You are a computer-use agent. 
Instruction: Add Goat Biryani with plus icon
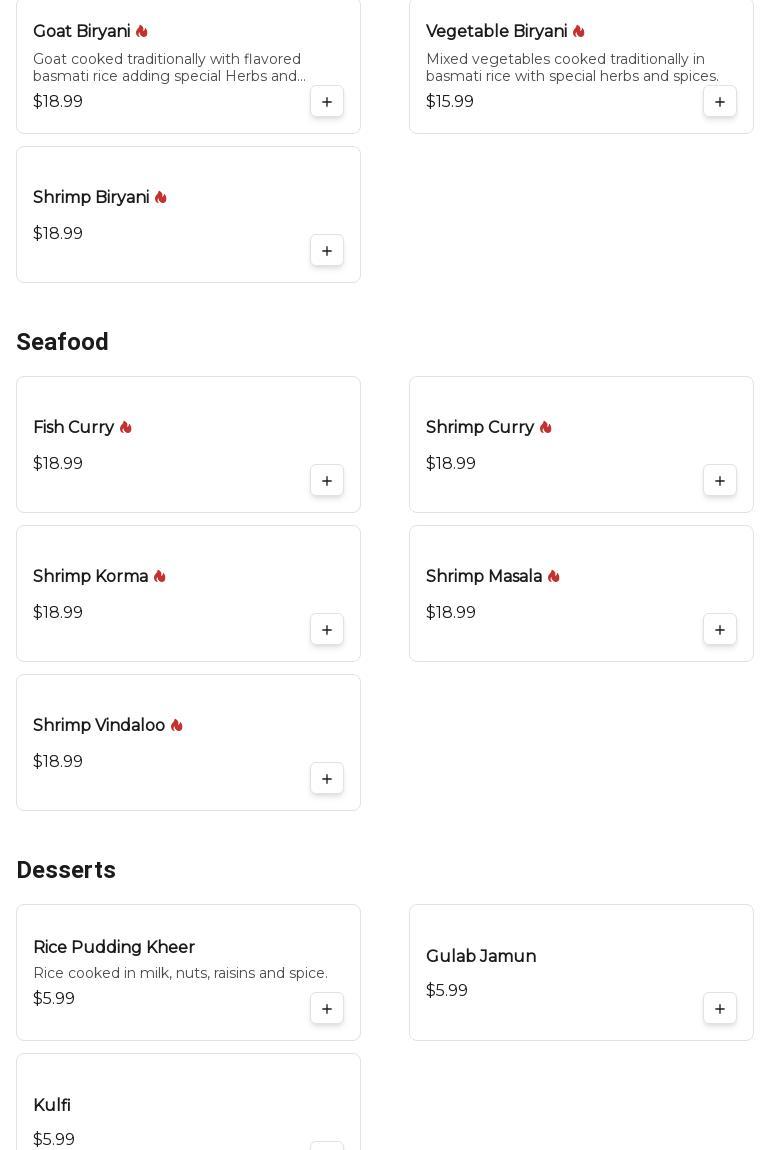coord(327,102)
